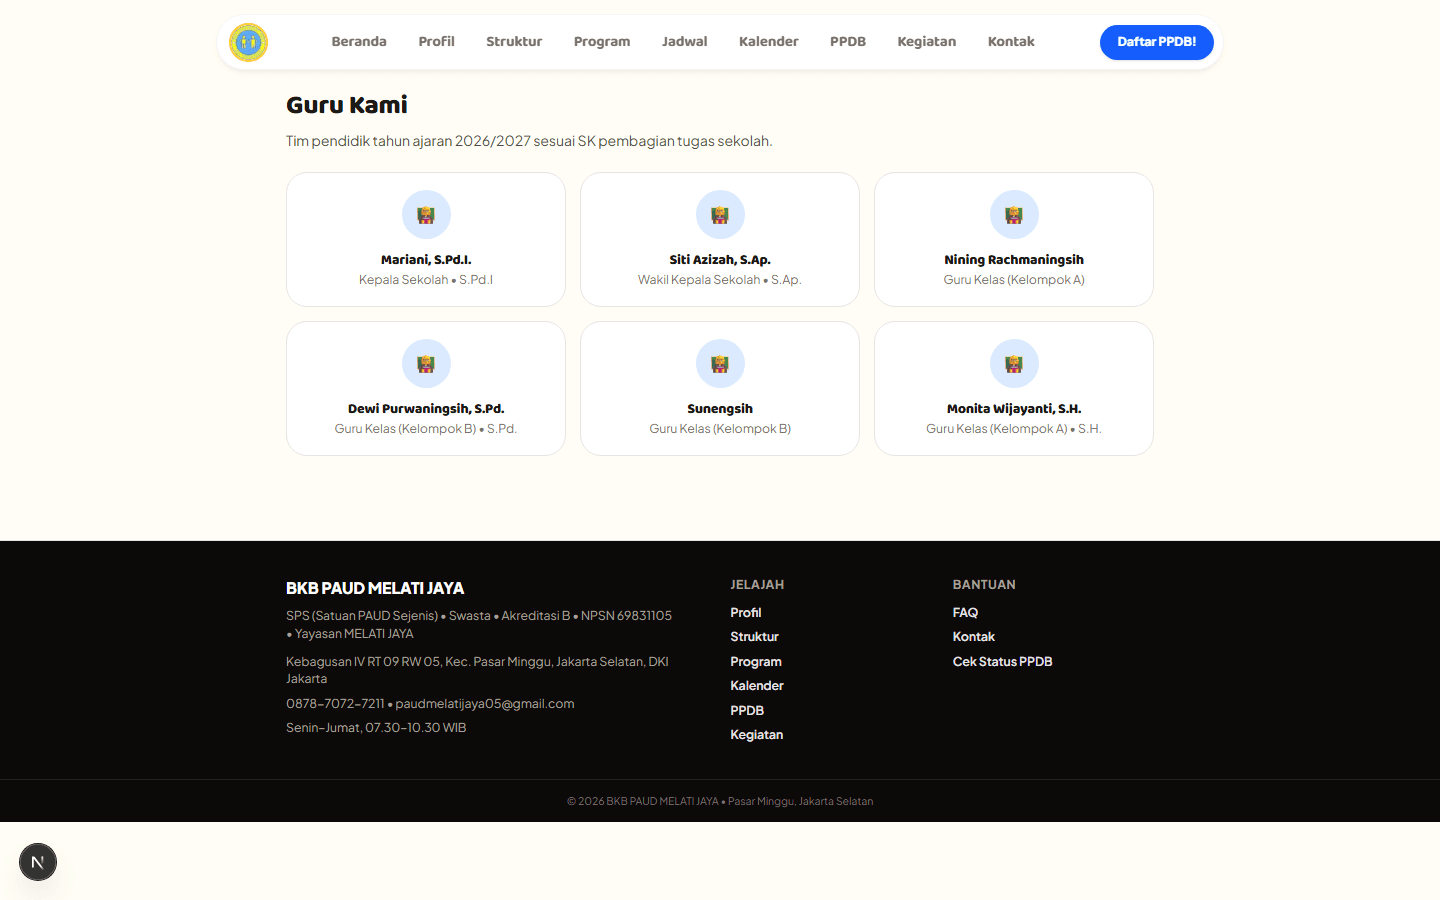Click the Kepala Sekolah • S.Pd.I role text
Image resolution: width=1440 pixels, height=900 pixels.
tap(426, 280)
